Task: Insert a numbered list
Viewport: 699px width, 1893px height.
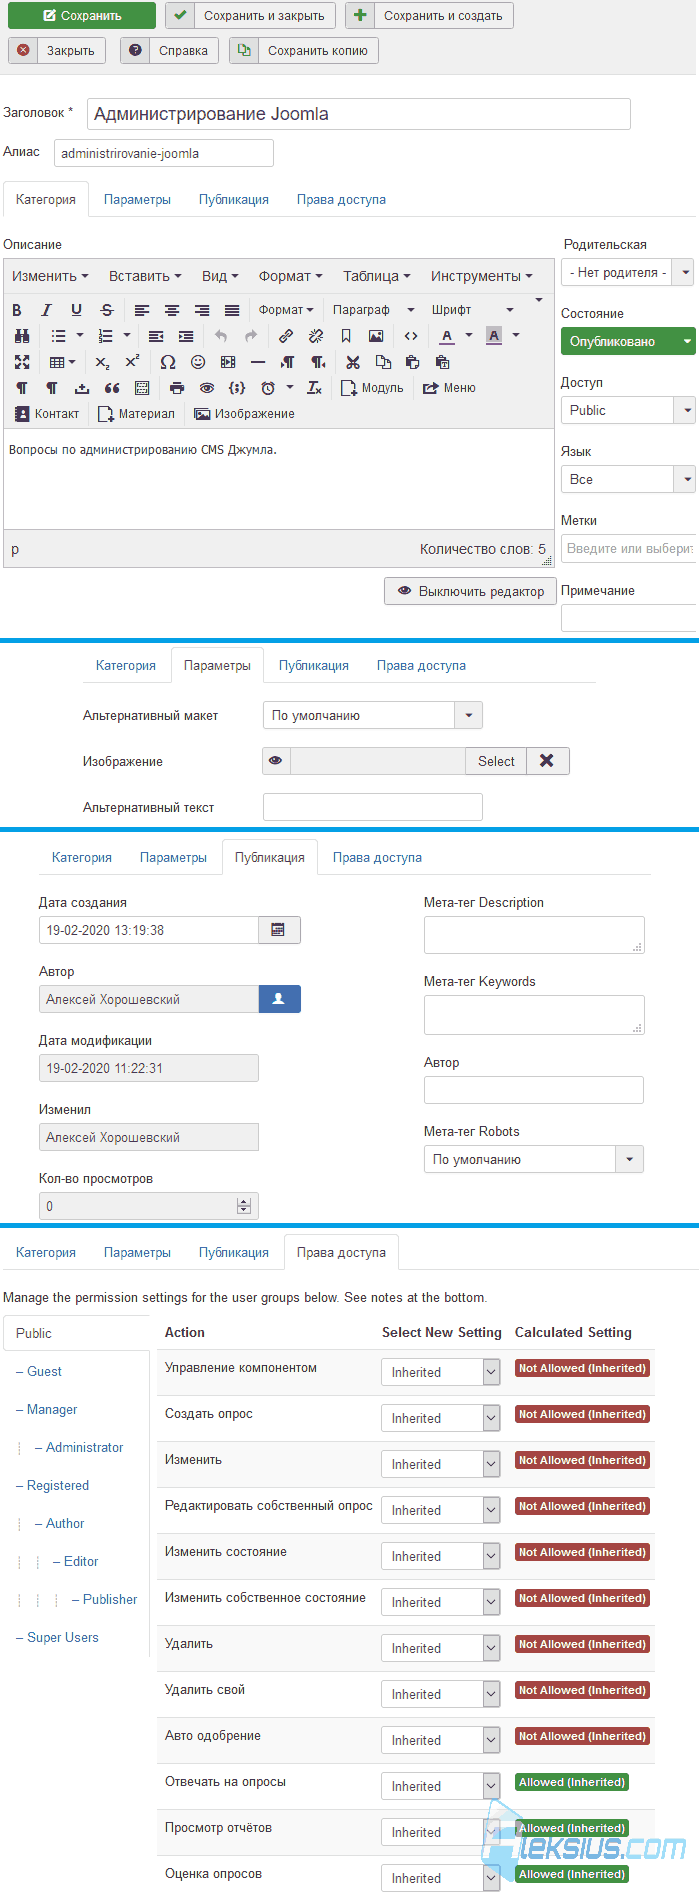Action: tap(106, 336)
